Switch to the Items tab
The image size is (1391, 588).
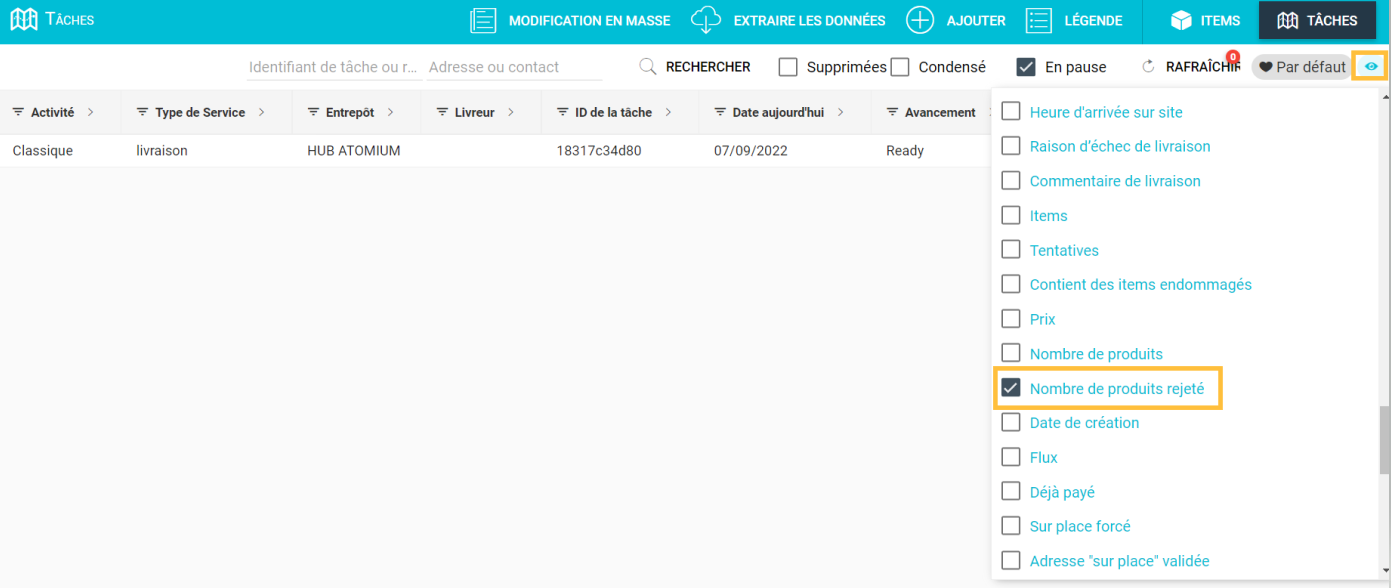pyautogui.click(x=1205, y=20)
